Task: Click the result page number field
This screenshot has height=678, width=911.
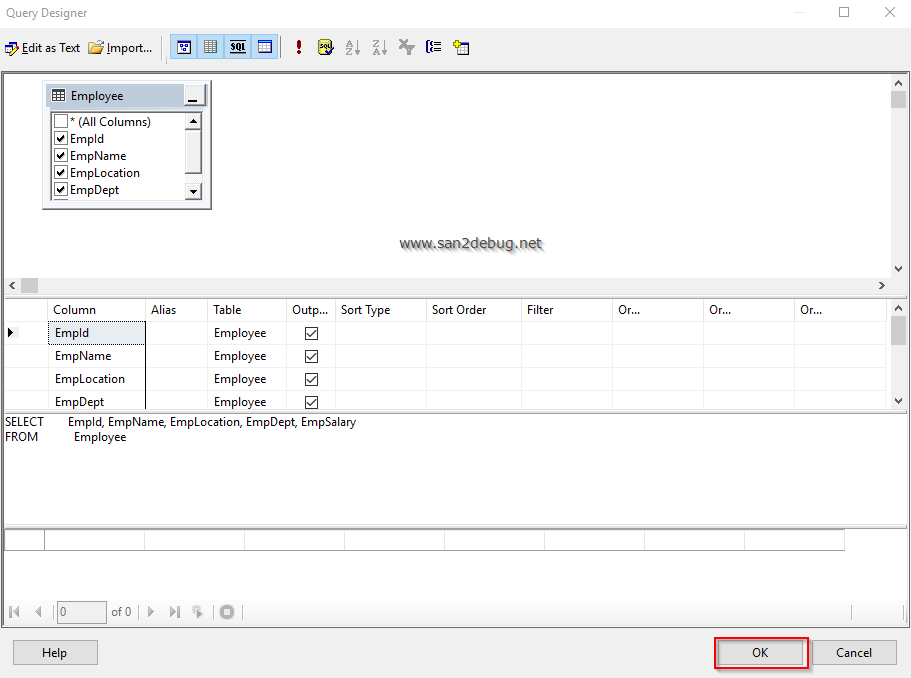Action: [x=81, y=612]
